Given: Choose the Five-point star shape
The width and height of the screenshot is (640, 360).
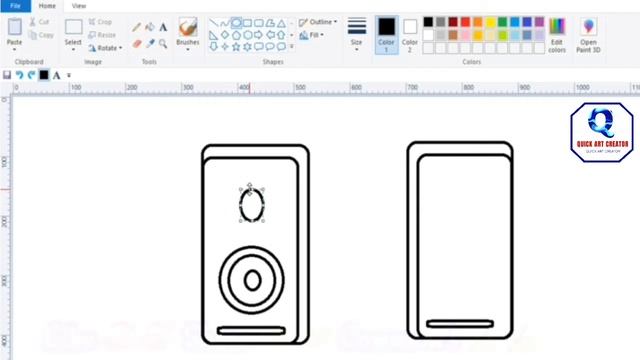Looking at the screenshot, I should pos(236,47).
